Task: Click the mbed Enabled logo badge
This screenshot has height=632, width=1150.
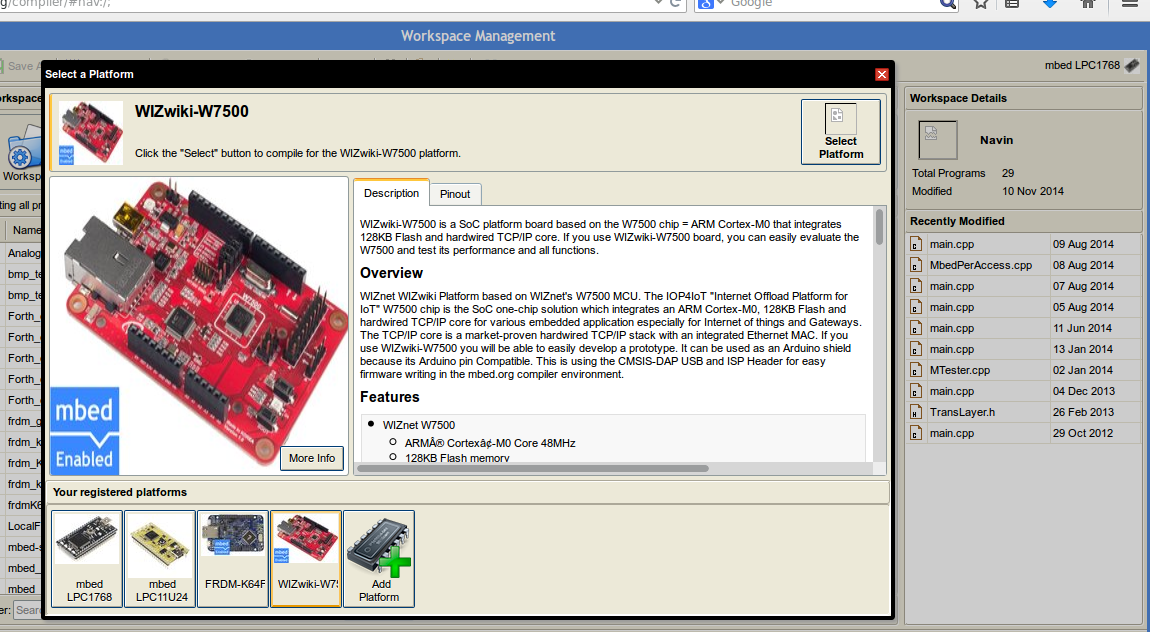Action: point(84,428)
